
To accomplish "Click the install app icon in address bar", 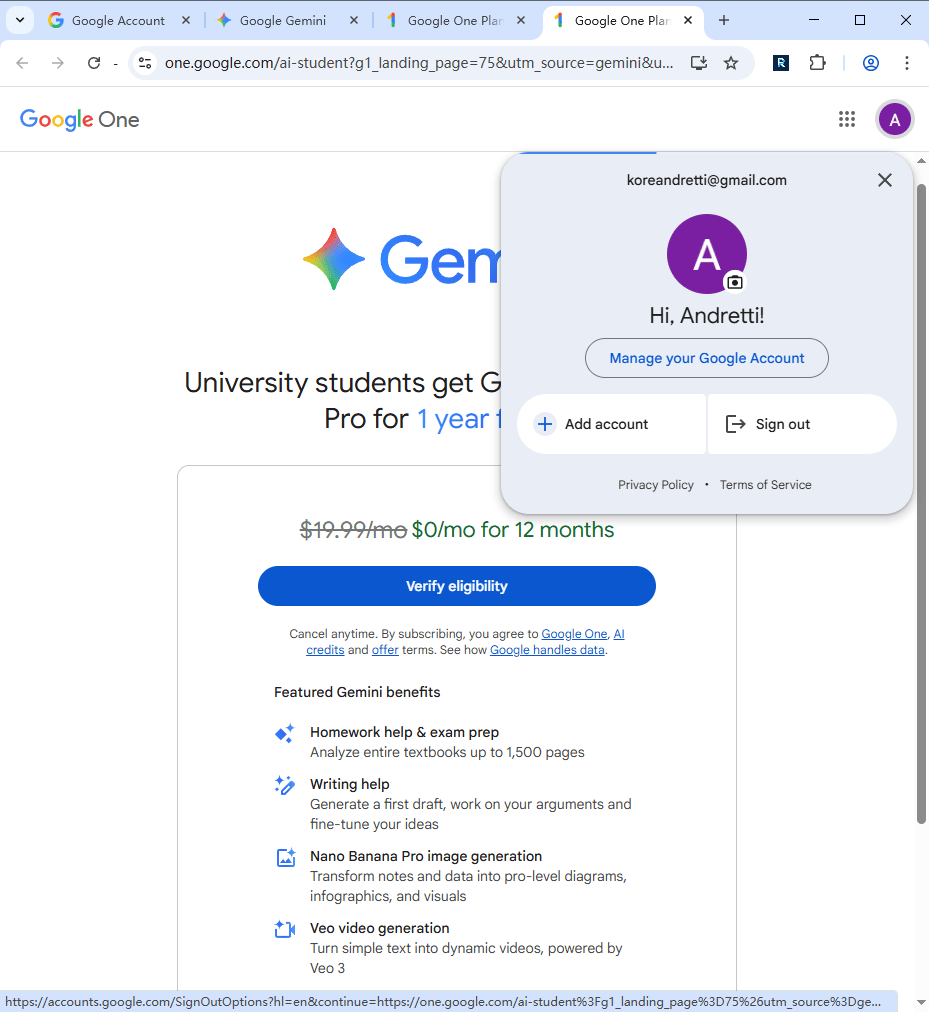I will coord(699,63).
